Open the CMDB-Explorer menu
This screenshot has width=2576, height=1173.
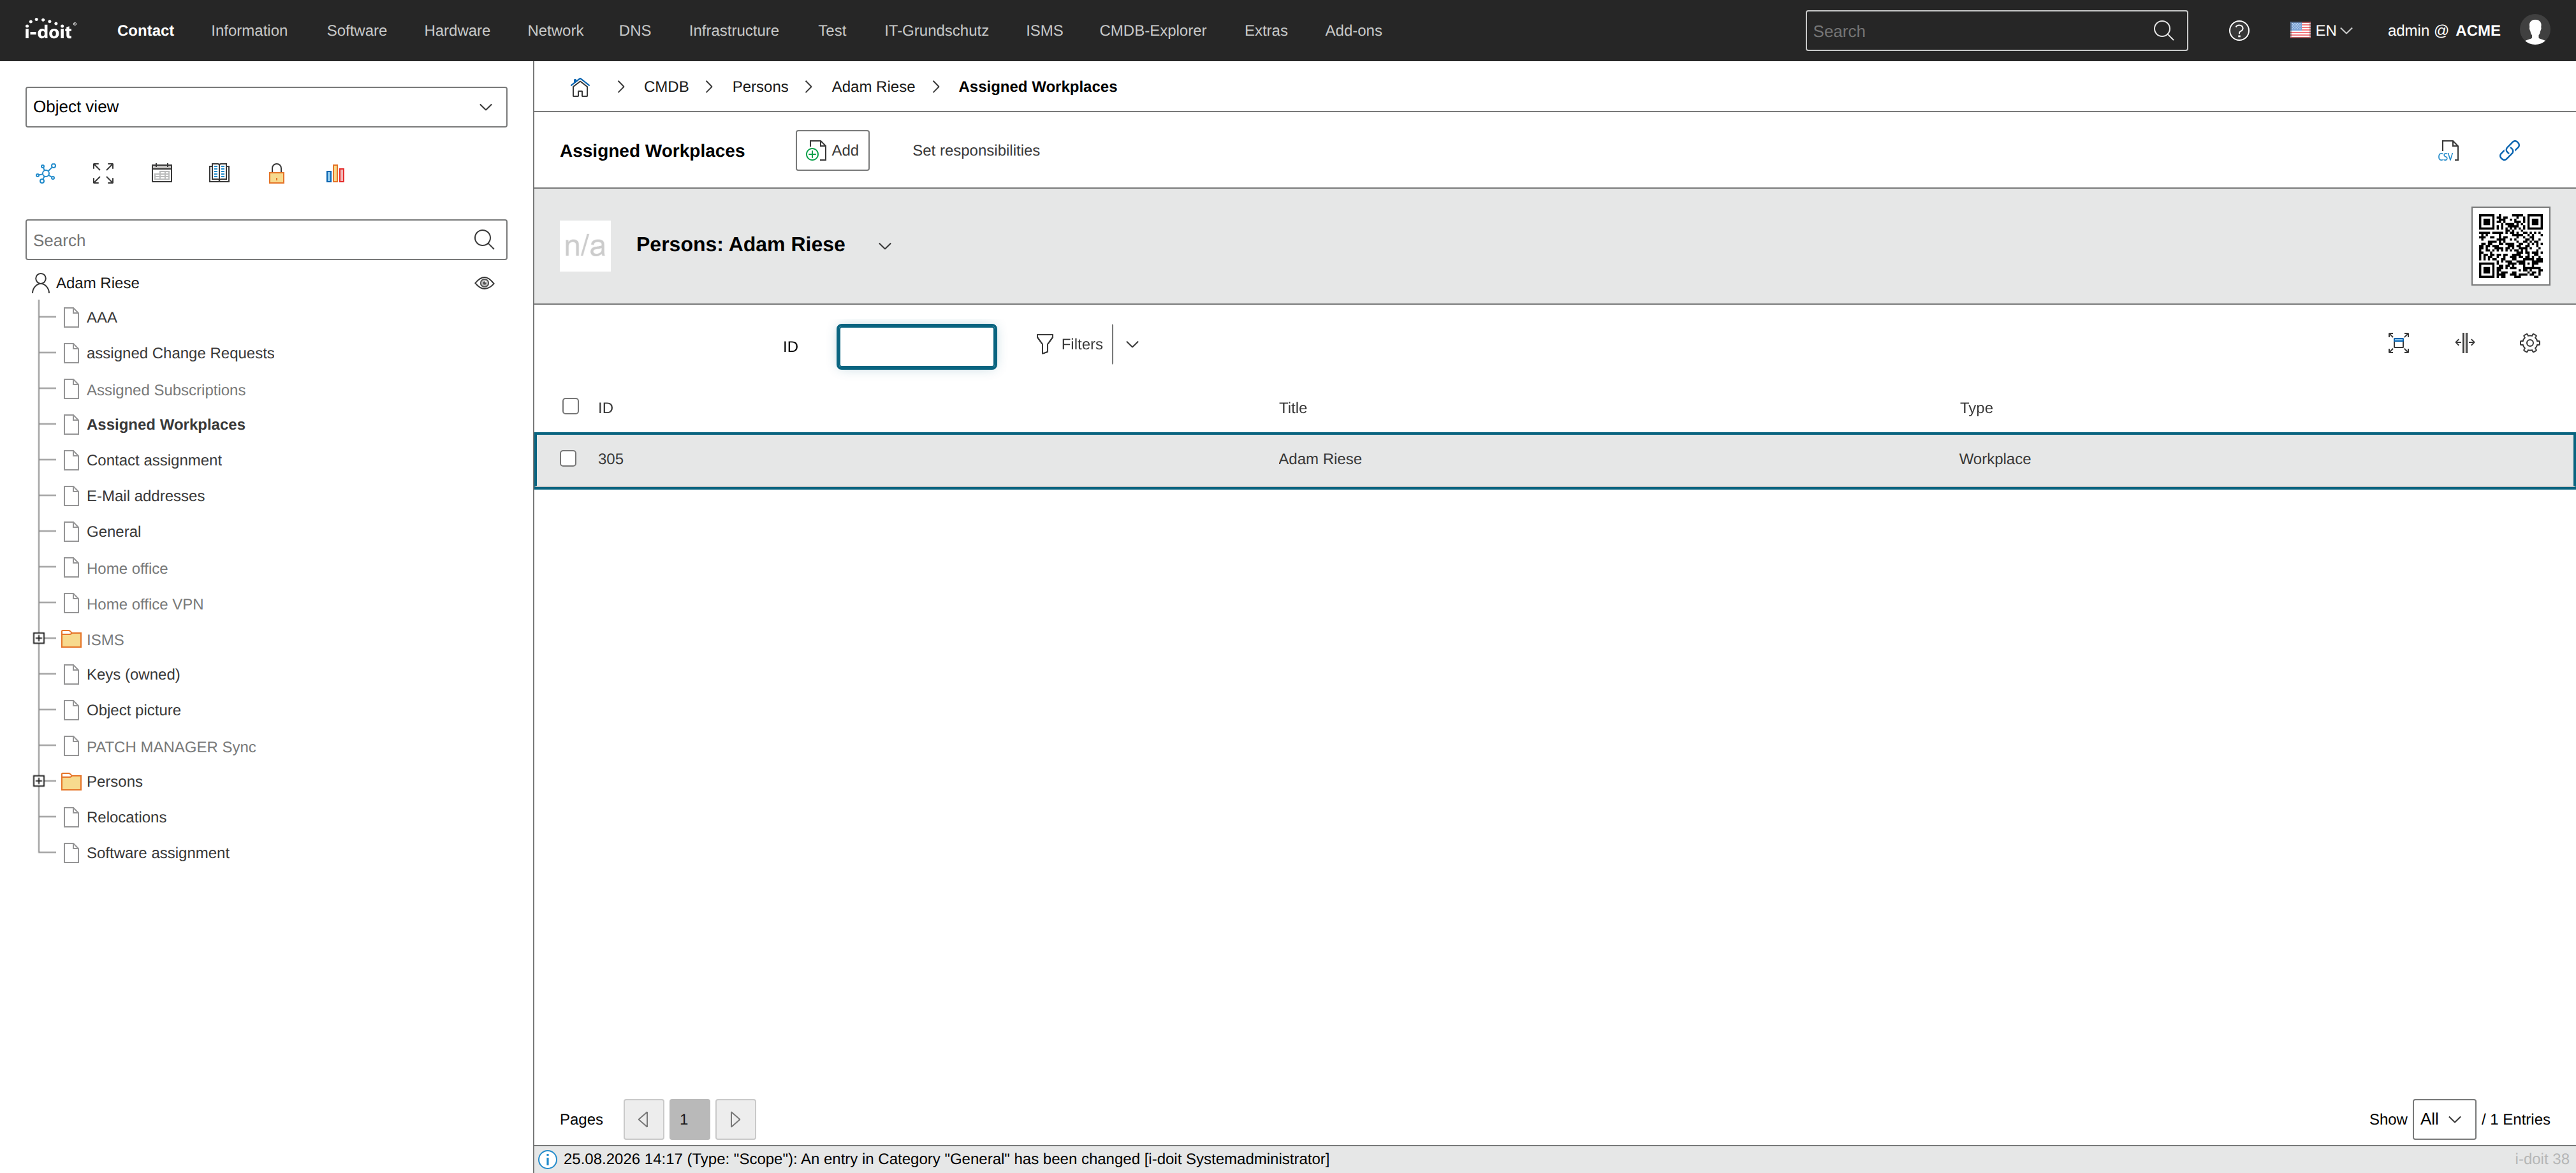1153,31
